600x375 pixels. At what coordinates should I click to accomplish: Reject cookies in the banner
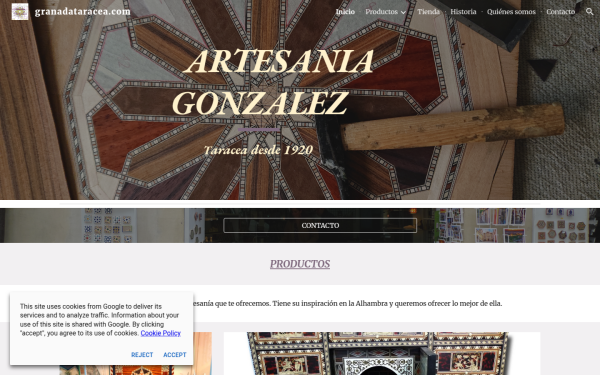142,355
